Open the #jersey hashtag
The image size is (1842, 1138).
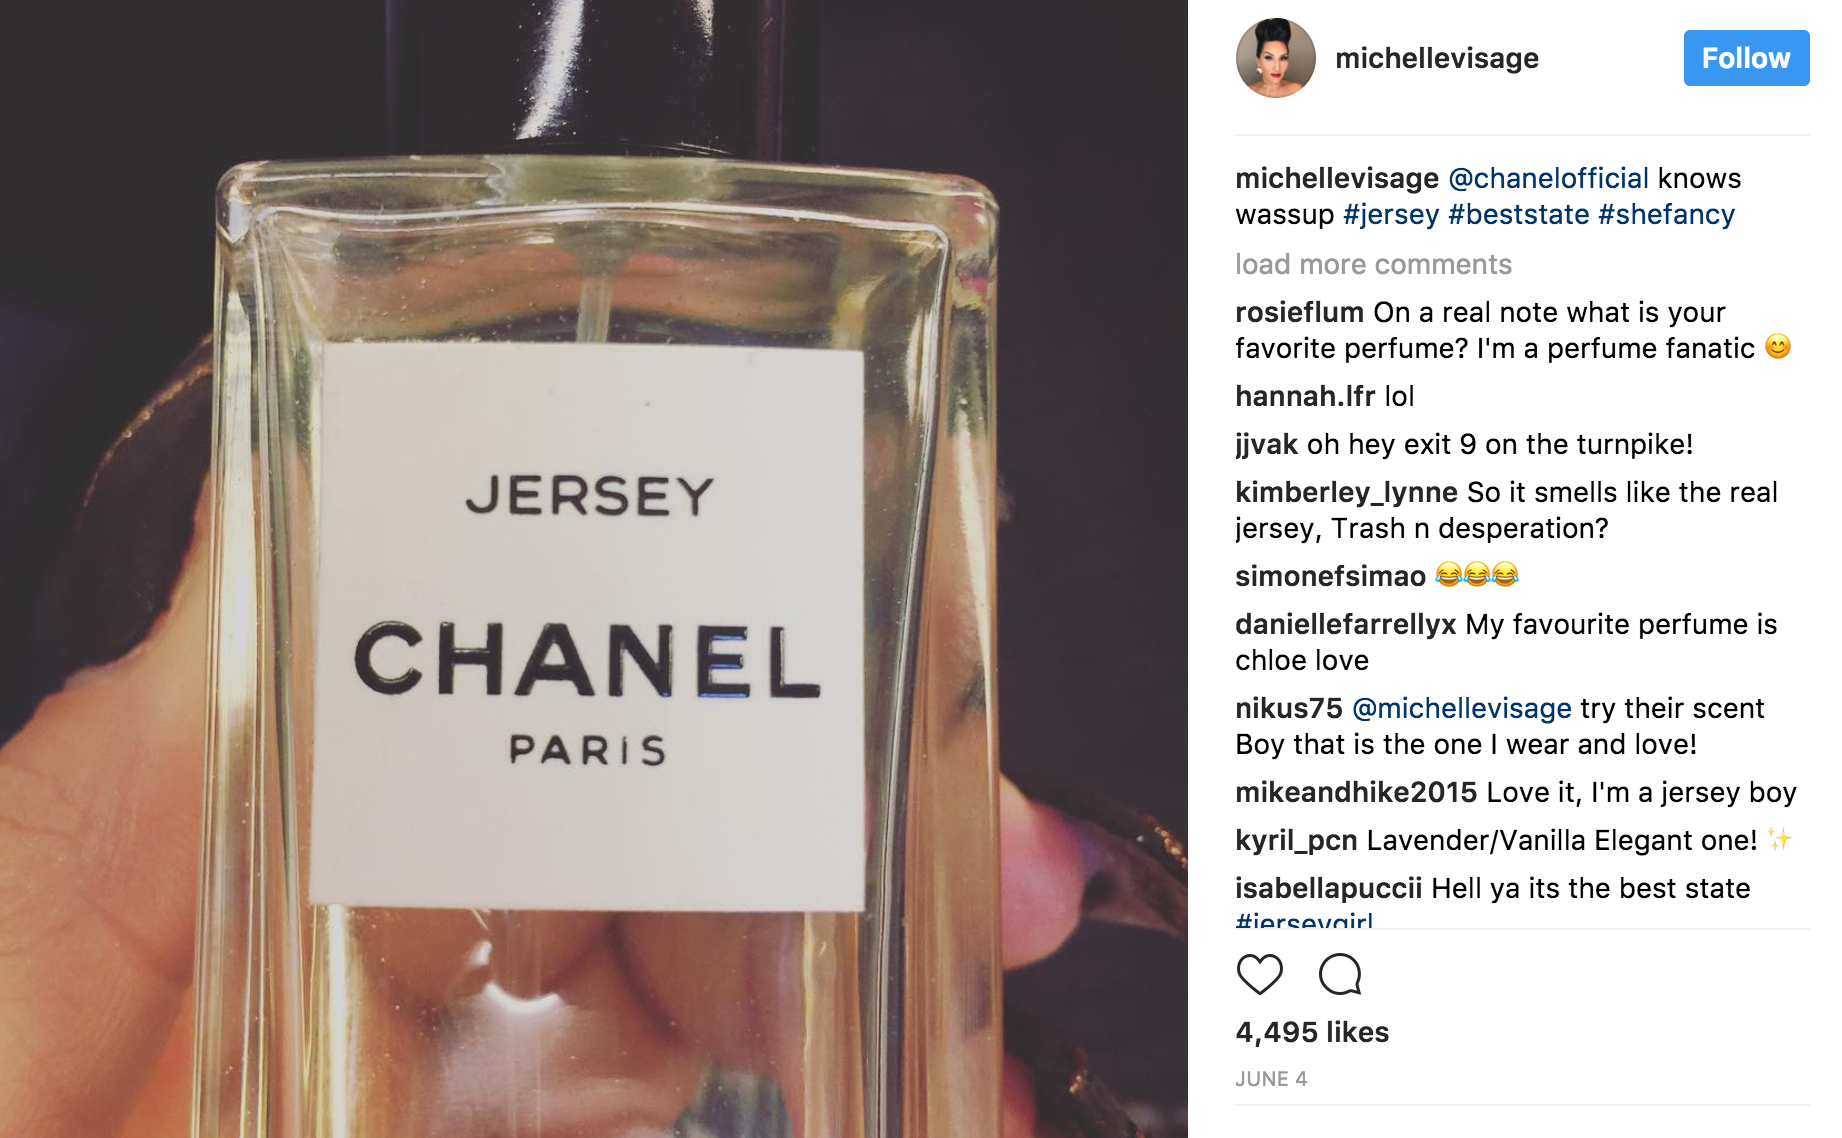[x=1391, y=214]
